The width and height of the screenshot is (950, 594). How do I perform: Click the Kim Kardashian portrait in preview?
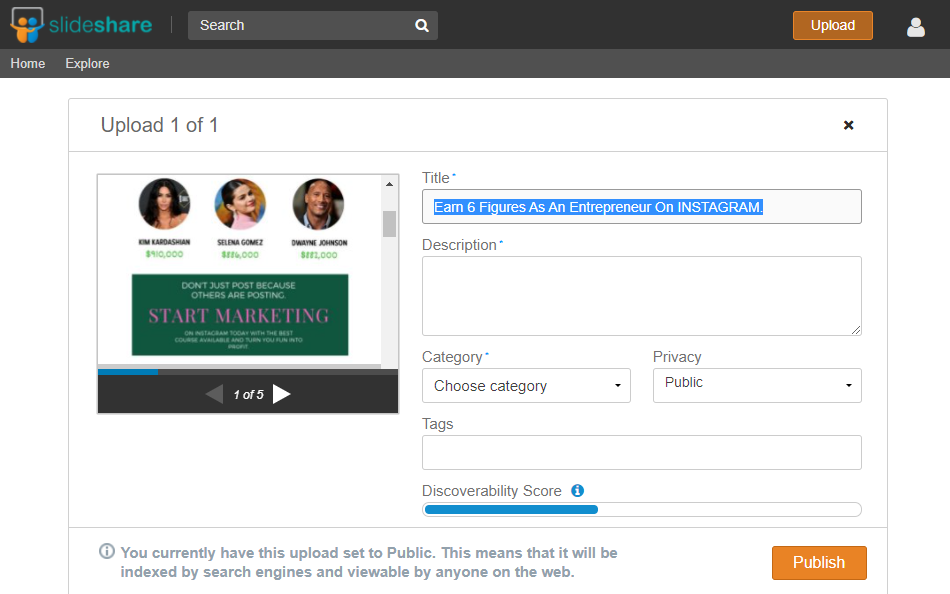pyautogui.click(x=164, y=204)
